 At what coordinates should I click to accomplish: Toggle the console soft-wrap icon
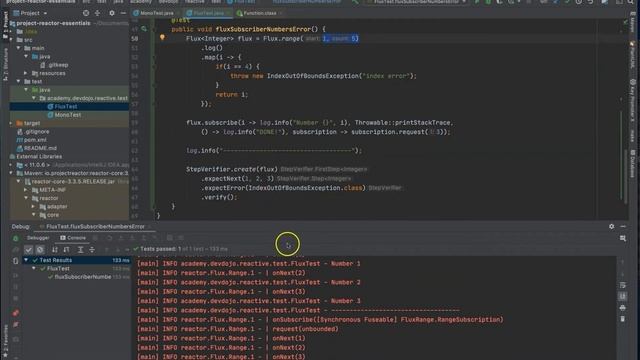pyautogui.click(x=622, y=285)
